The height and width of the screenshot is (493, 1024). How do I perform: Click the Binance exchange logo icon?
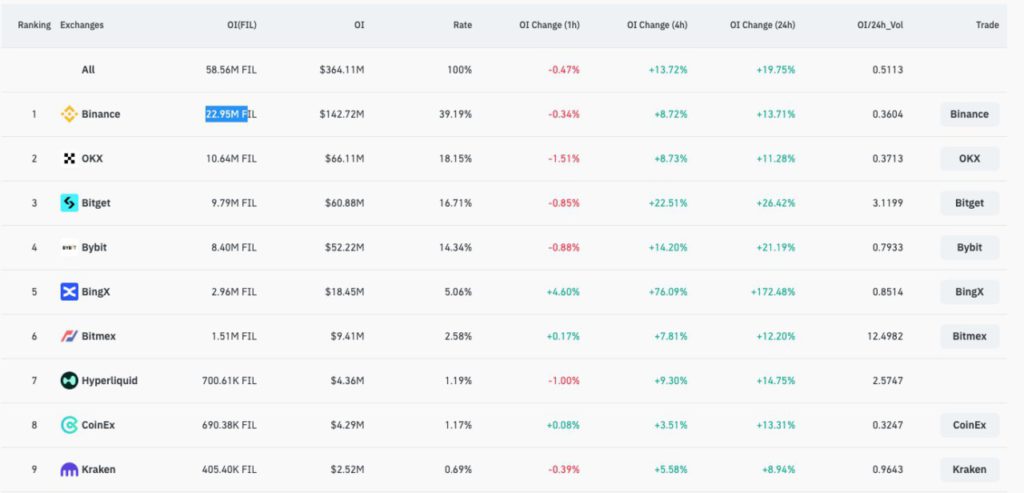[x=69, y=114]
